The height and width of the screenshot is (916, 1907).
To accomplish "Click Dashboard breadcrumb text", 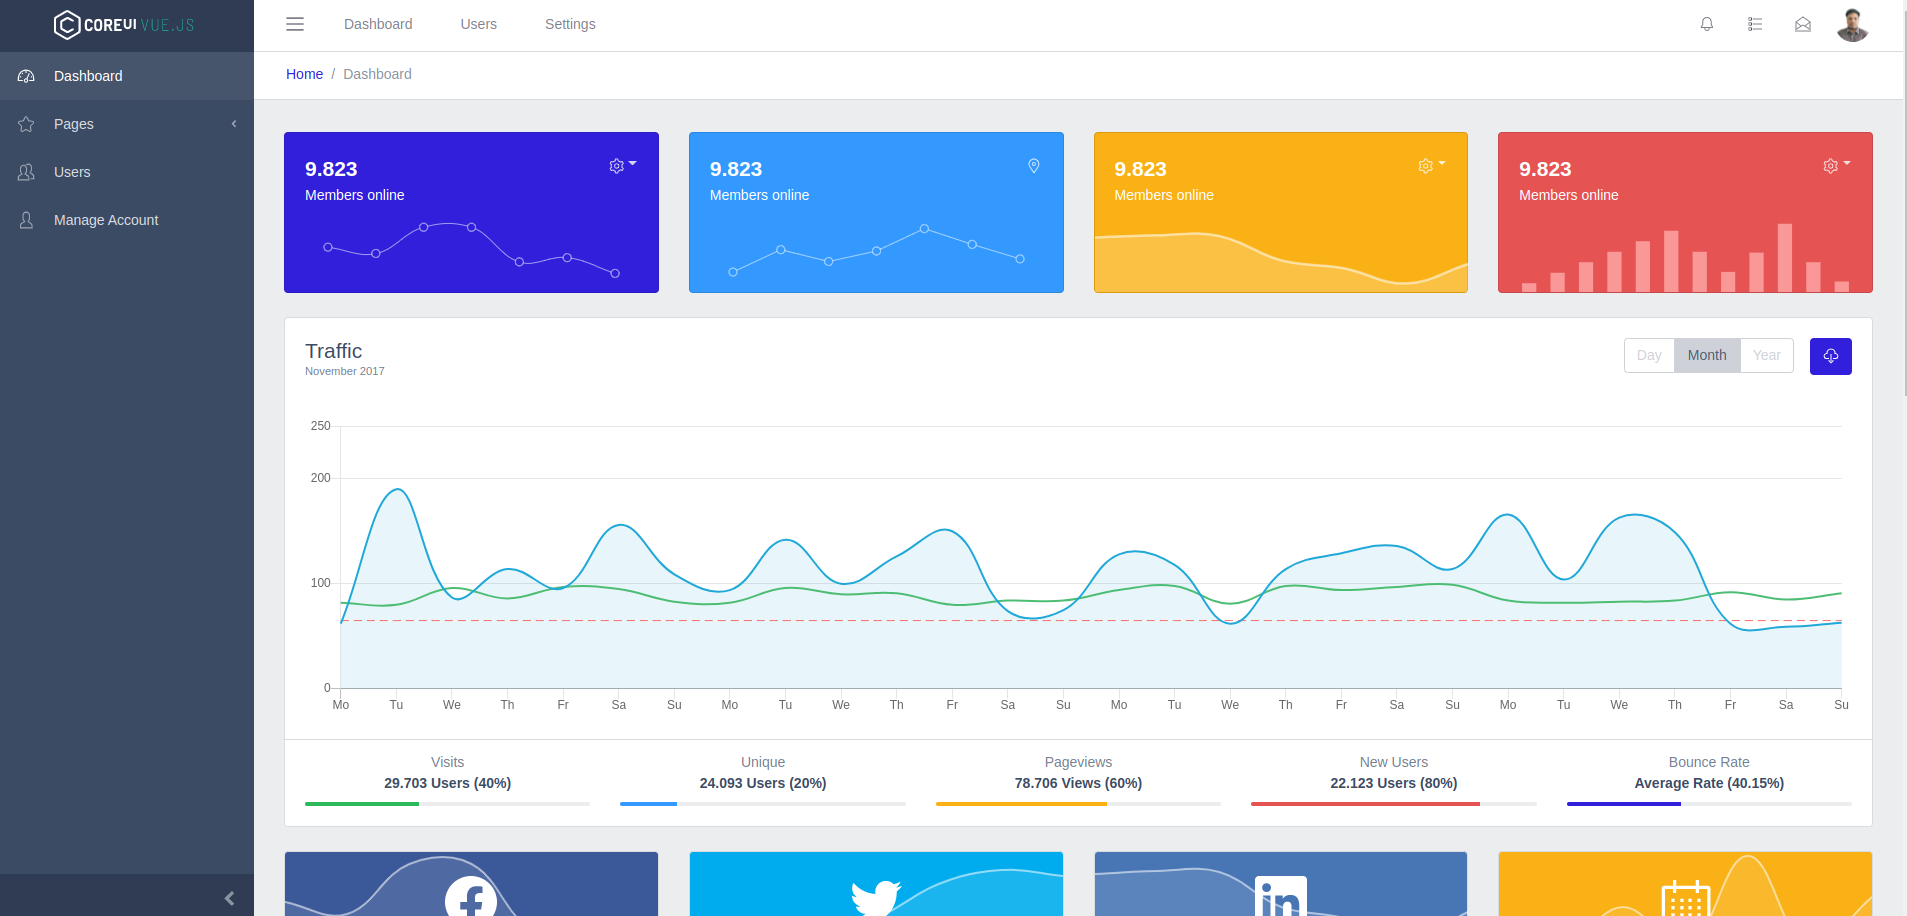I will [377, 74].
